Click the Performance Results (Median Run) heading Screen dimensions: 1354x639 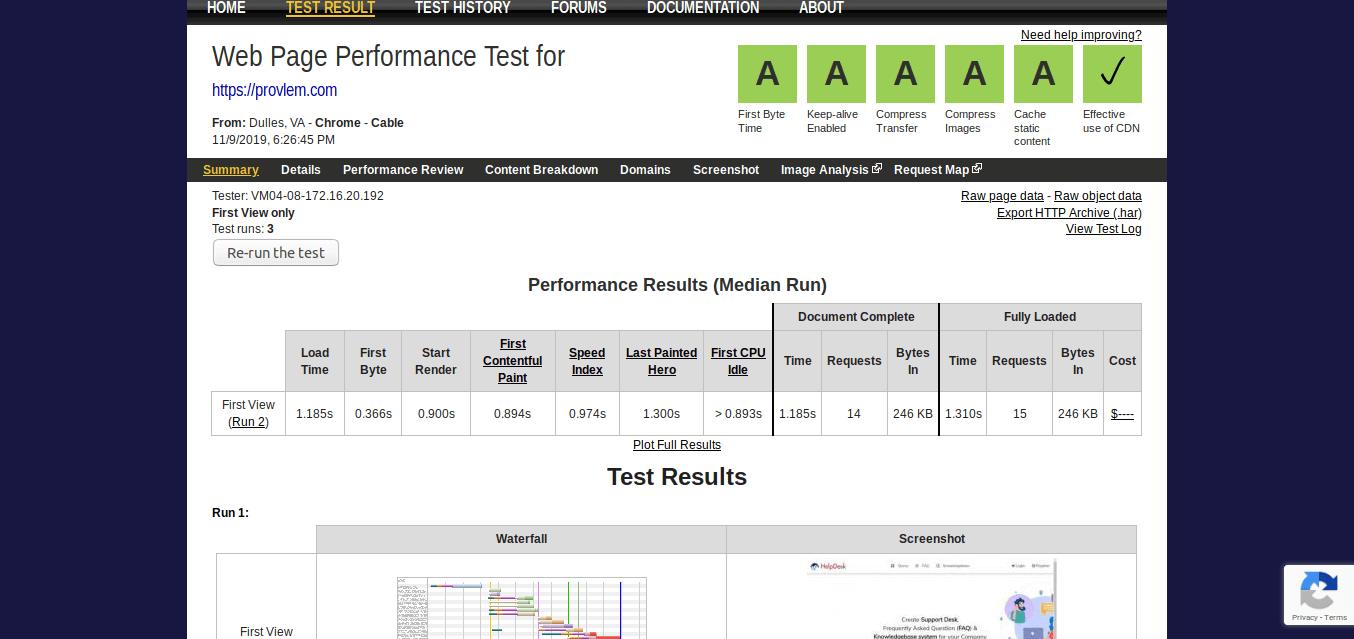(677, 285)
